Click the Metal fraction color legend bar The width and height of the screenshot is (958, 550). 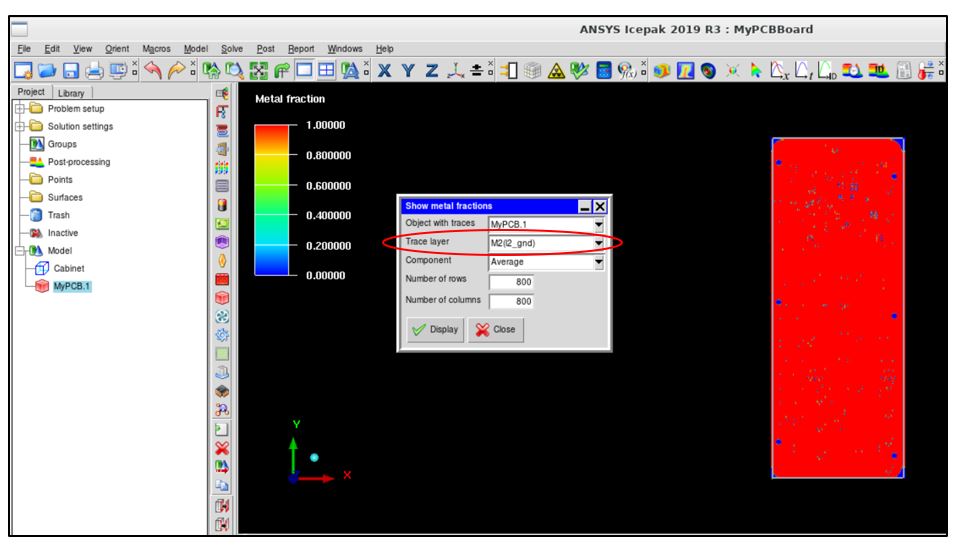[271, 200]
